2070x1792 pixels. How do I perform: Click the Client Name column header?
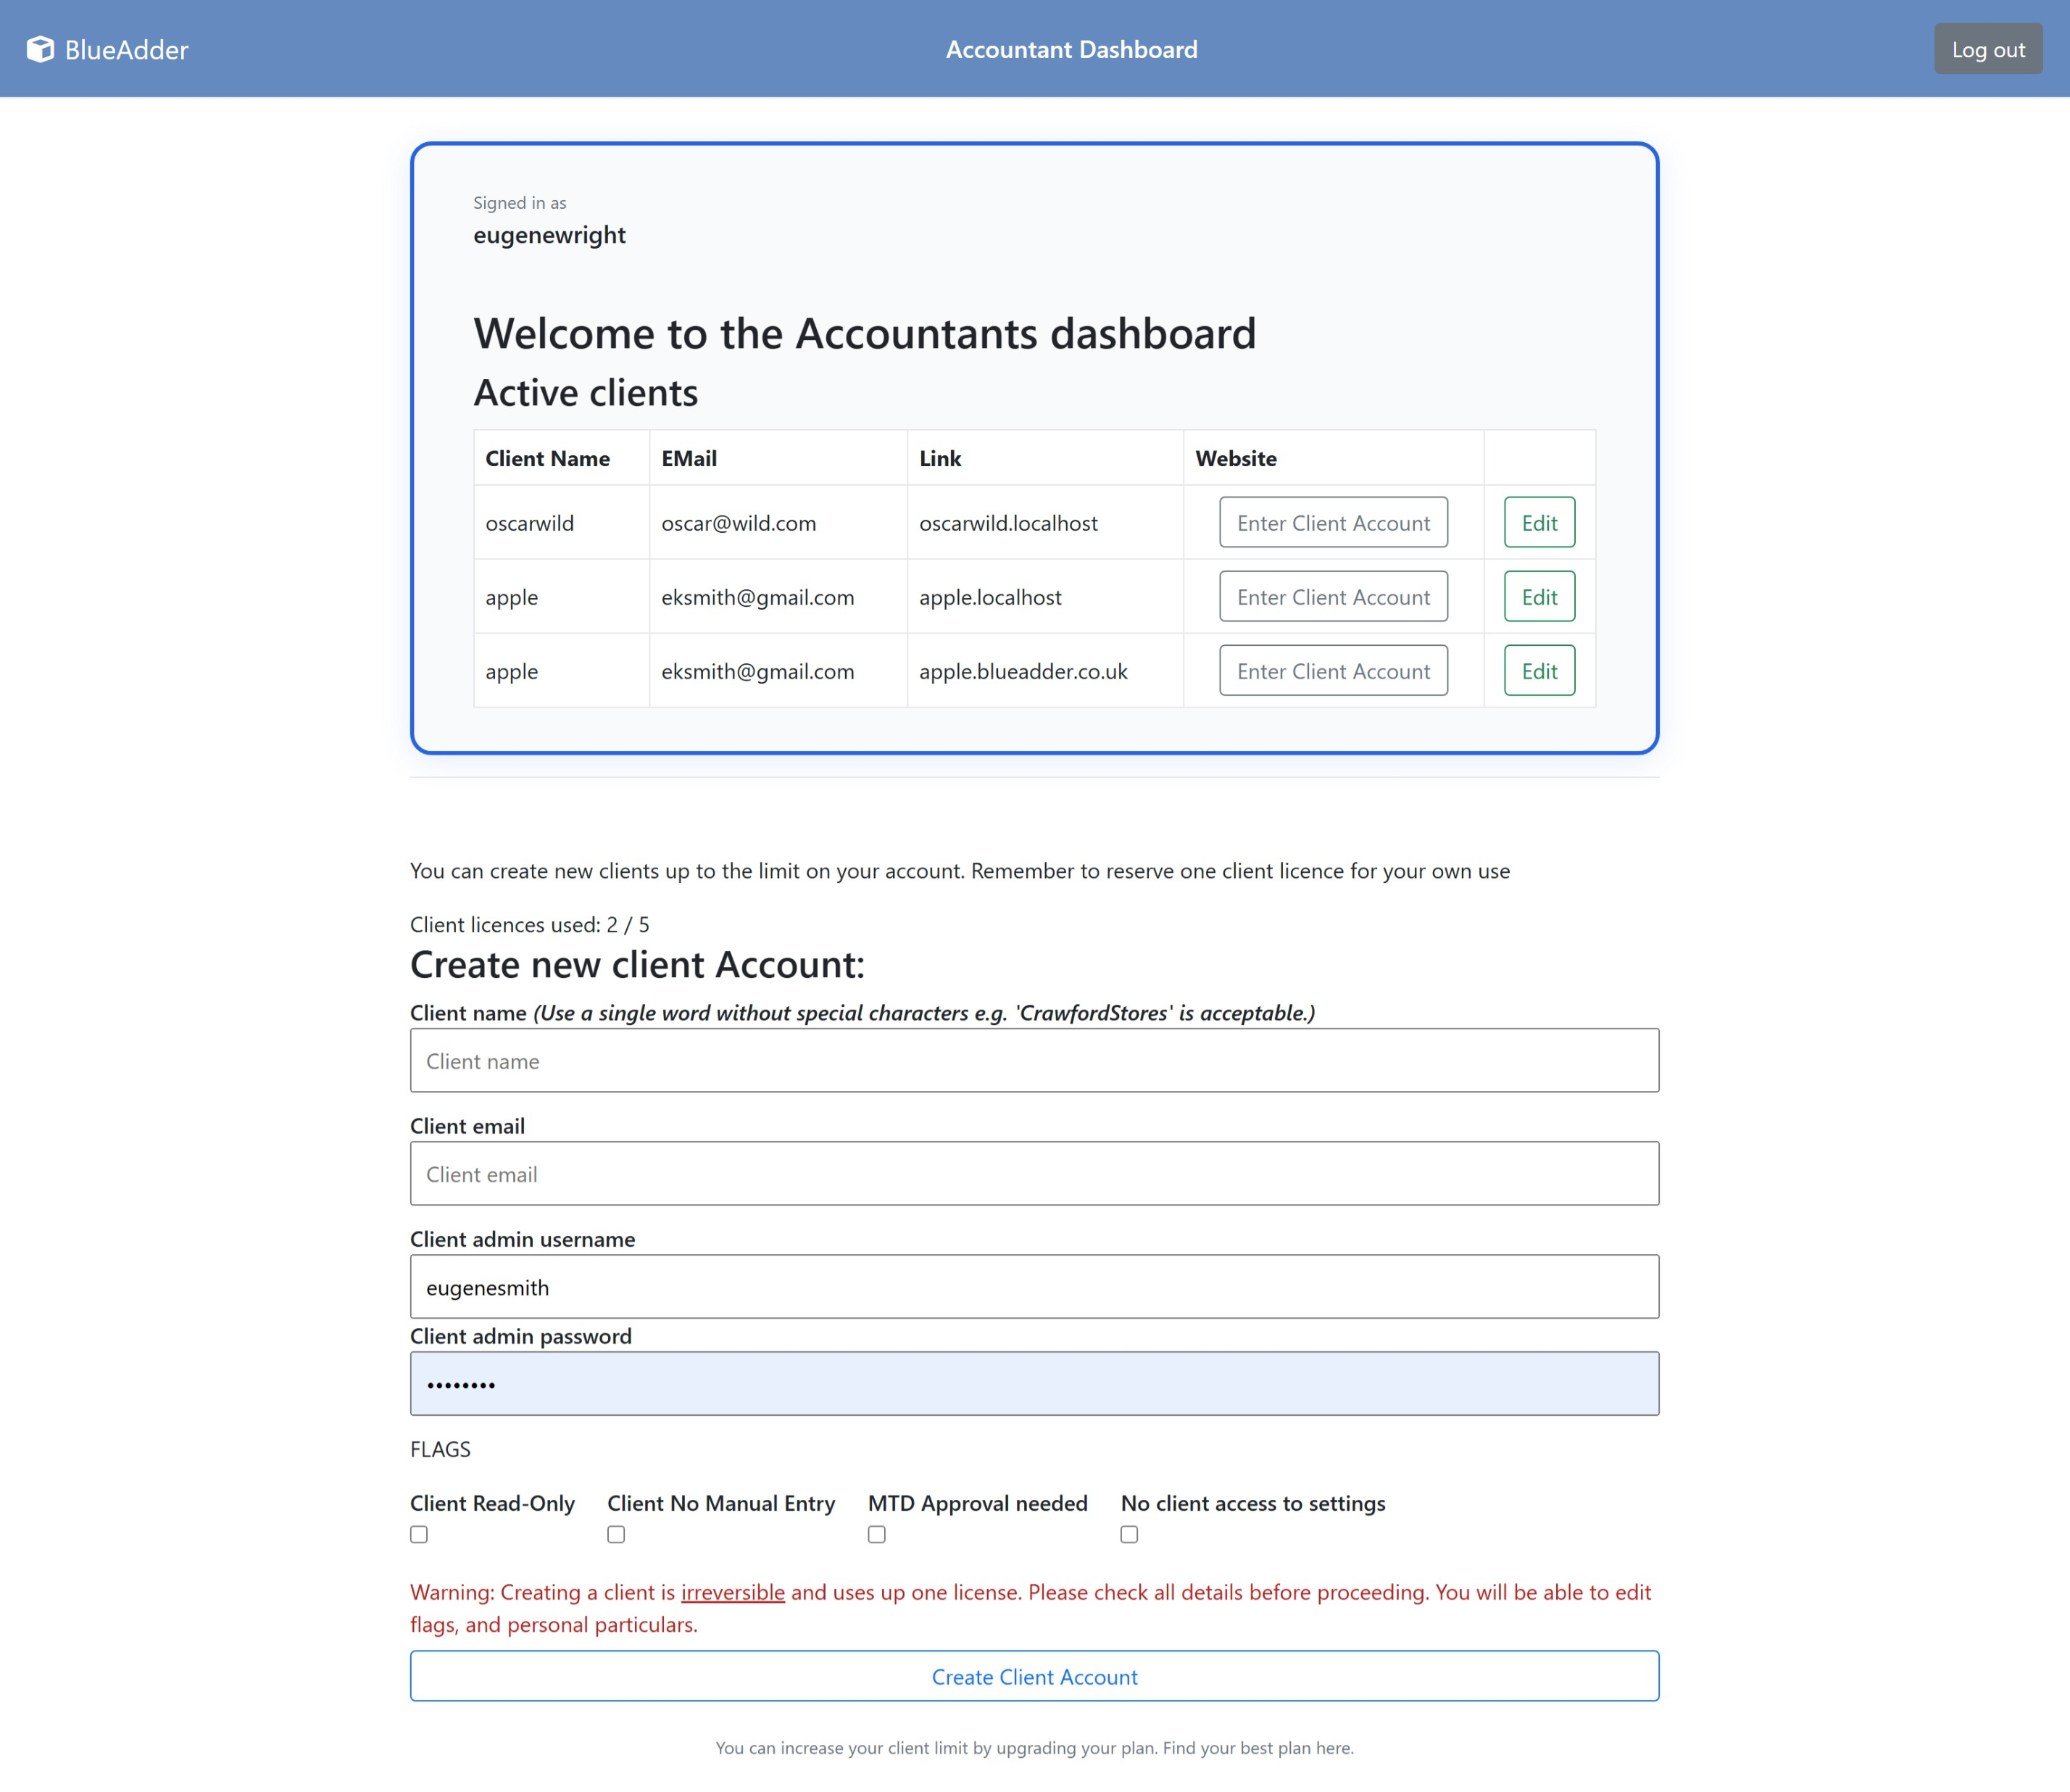(x=561, y=458)
